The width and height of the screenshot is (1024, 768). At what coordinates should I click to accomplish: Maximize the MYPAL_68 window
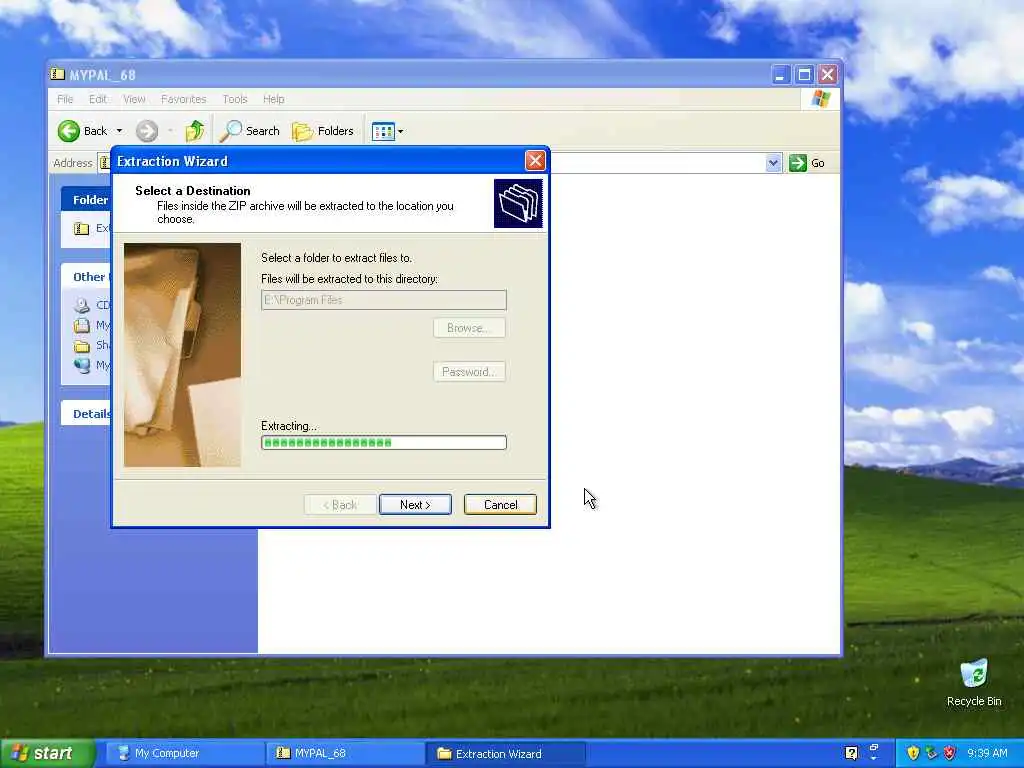[x=804, y=74]
